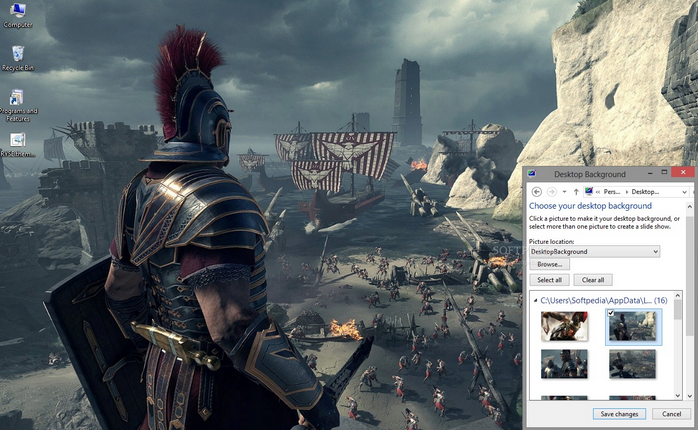This screenshot has height=430, width=698.
Task: Click the Select all button
Action: click(549, 280)
